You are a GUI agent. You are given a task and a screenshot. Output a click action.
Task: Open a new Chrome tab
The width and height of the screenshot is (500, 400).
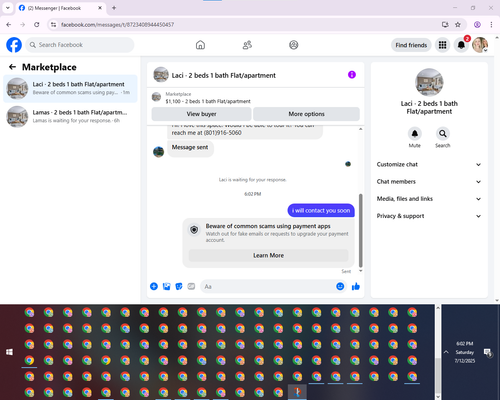[114, 8]
